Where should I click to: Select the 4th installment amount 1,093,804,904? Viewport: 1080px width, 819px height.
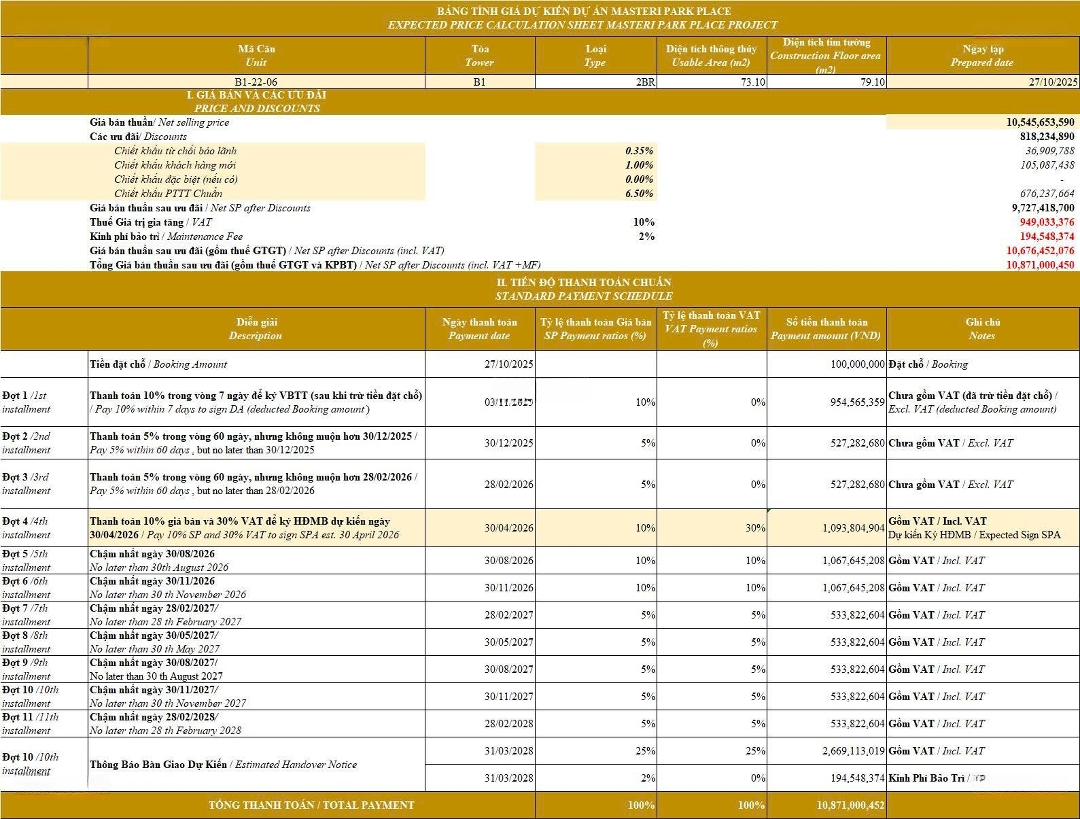(x=848, y=528)
